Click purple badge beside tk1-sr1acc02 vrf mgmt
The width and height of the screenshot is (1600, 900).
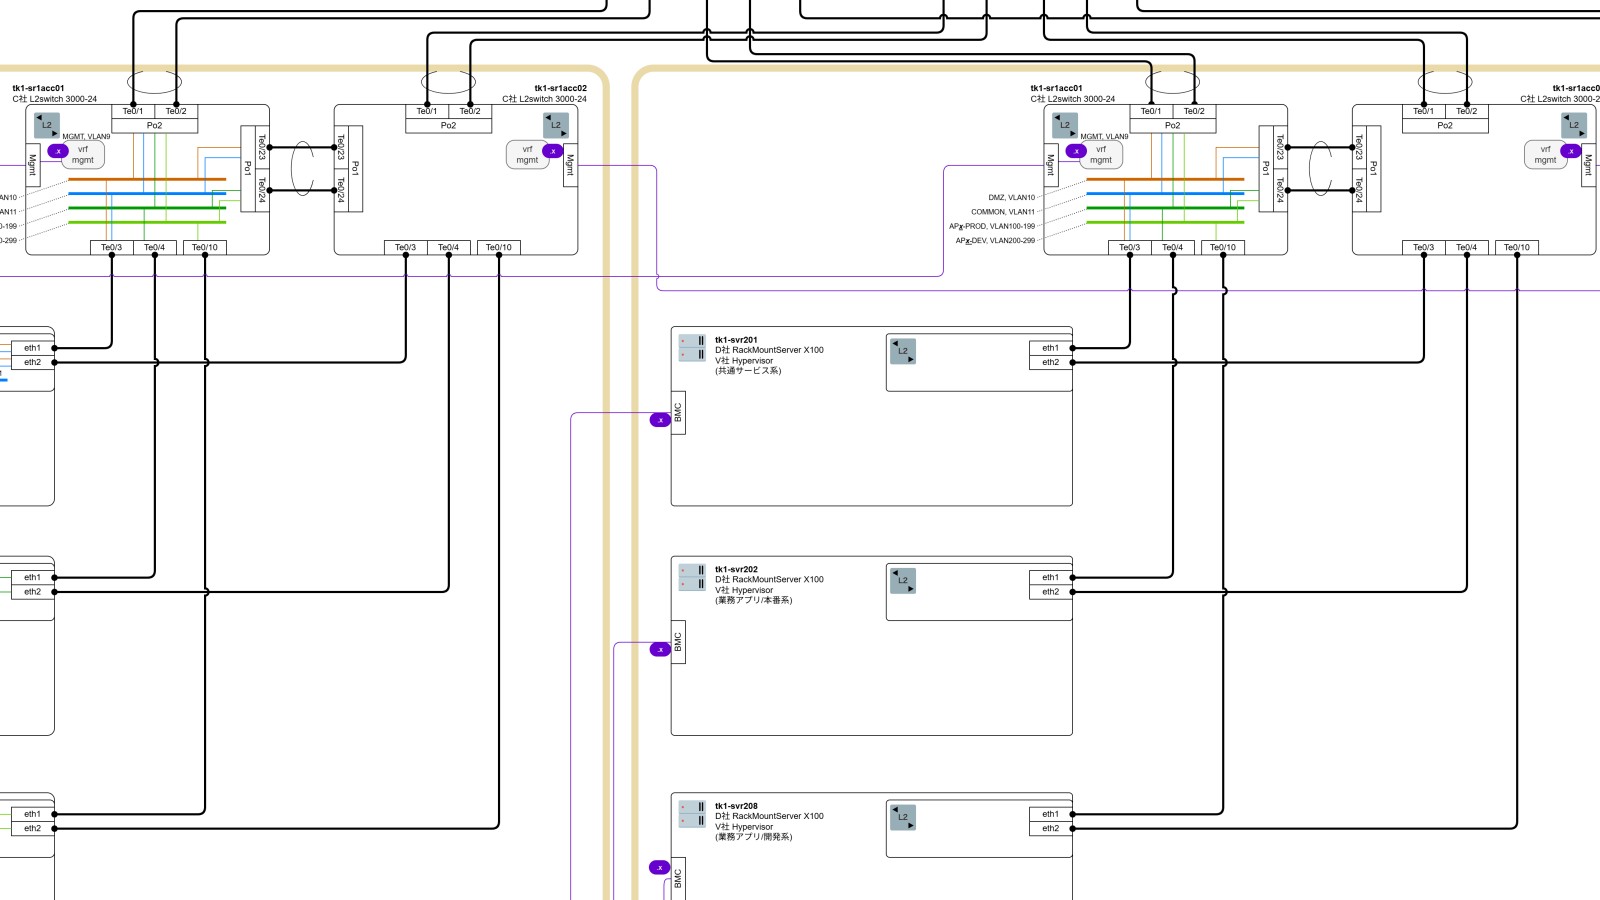coord(552,151)
